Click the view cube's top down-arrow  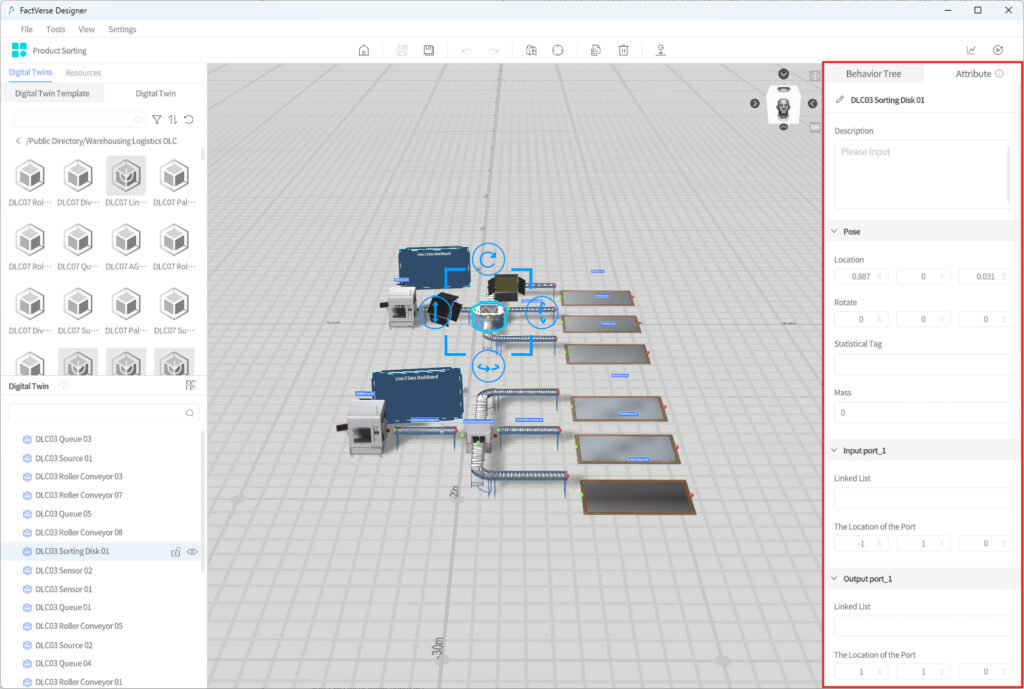click(x=784, y=74)
